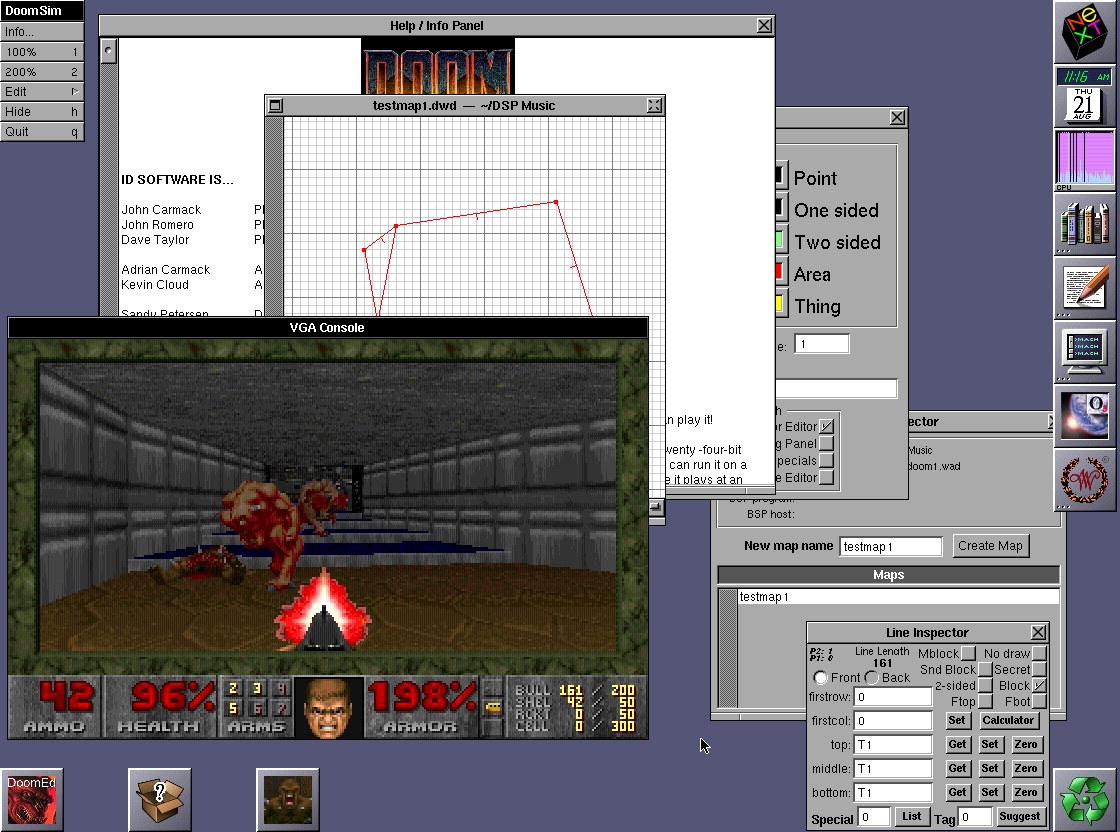This screenshot has height=832, width=1120.
Task: Click the VGA Console title bar
Action: point(328,327)
